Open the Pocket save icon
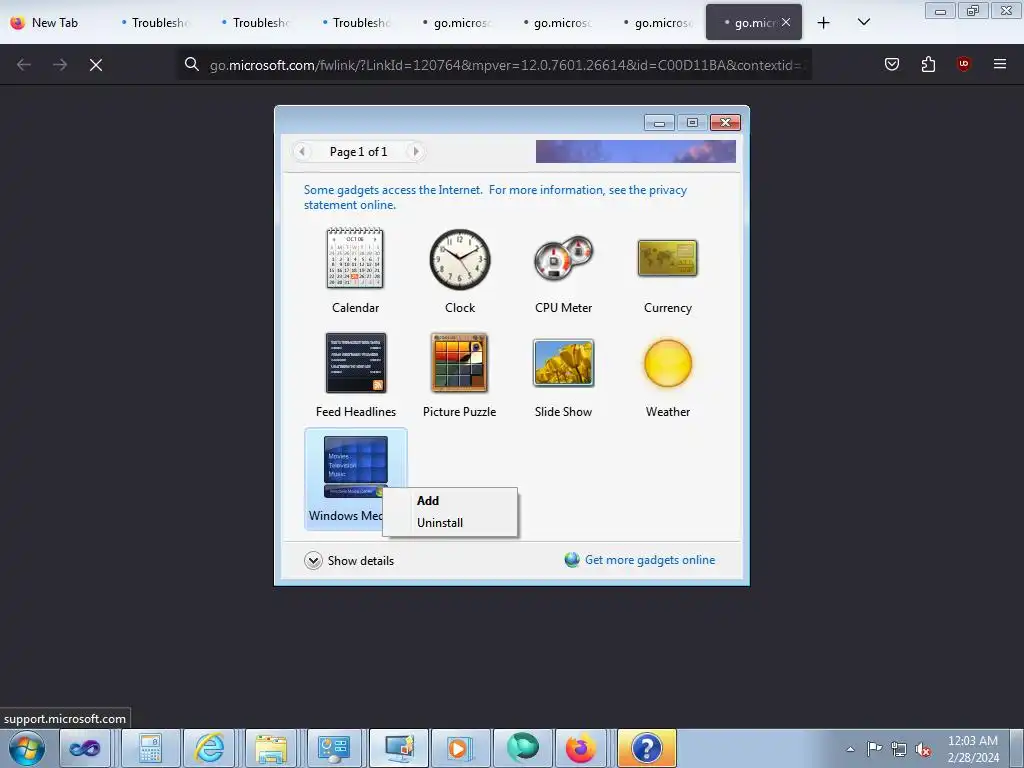This screenshot has width=1024, height=768. [891, 64]
